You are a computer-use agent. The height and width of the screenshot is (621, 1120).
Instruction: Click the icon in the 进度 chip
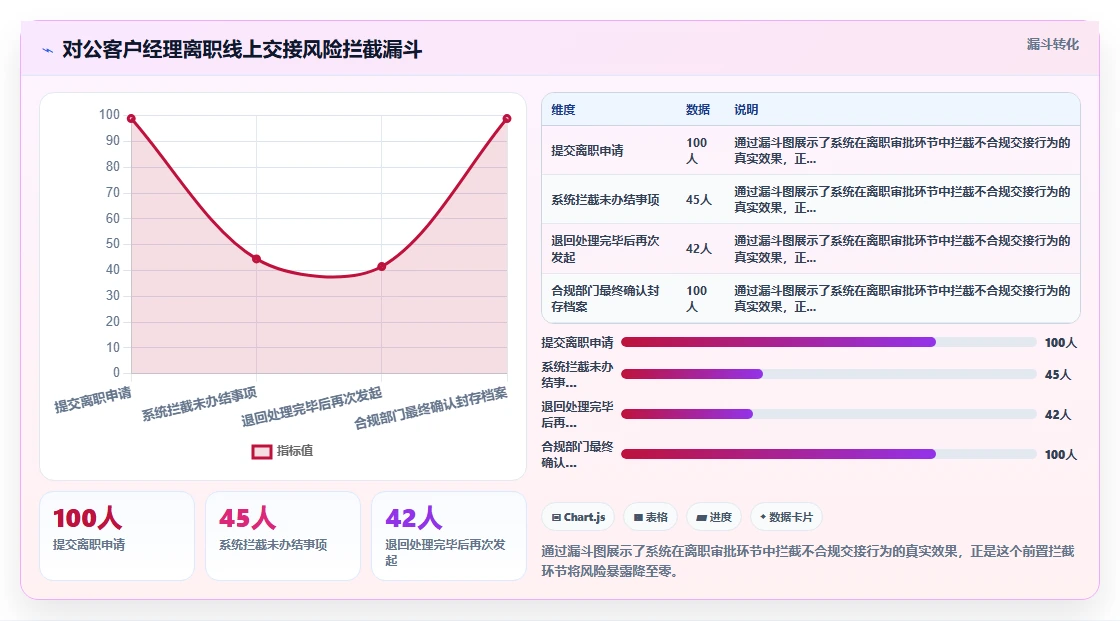click(x=701, y=517)
